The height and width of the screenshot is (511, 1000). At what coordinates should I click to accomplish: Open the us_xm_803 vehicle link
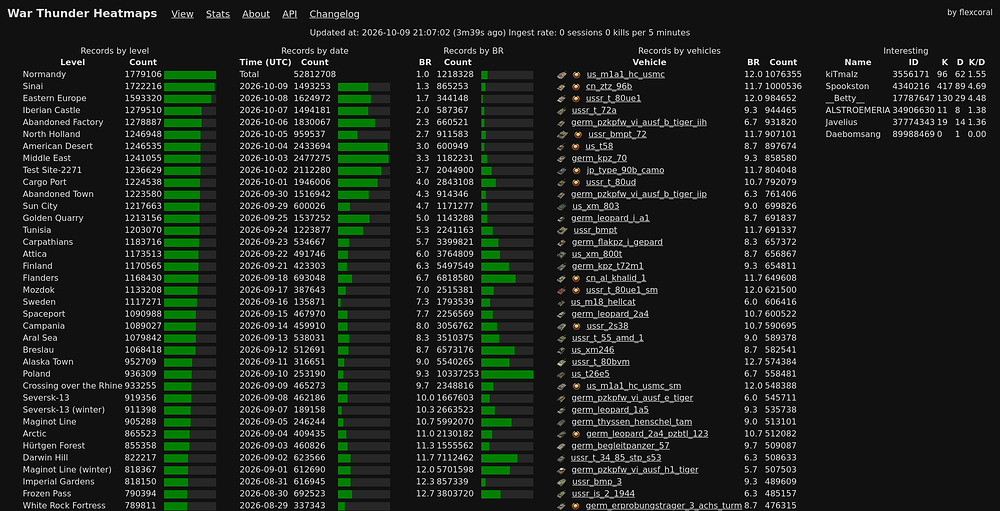click(596, 206)
